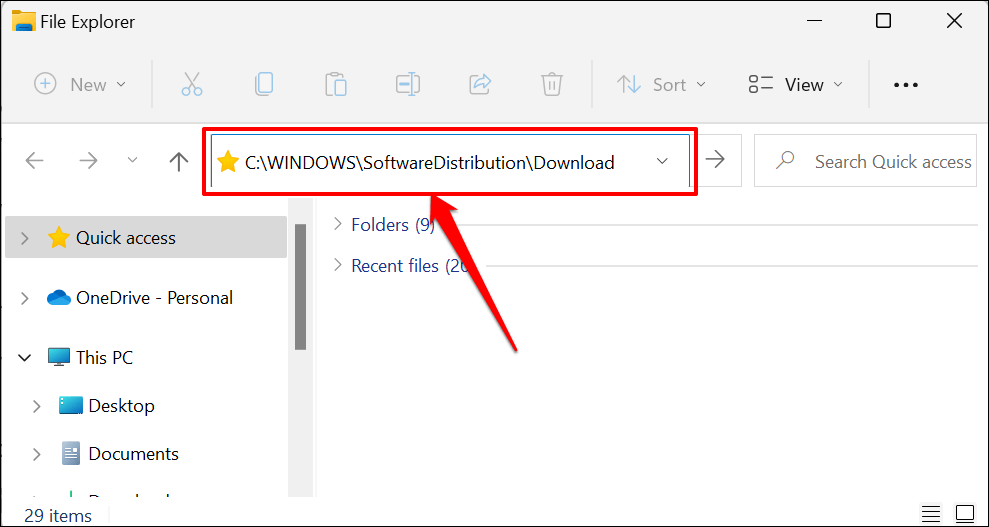Open the Sort options dropdown
Viewport: 989px width, 527px height.
661,85
